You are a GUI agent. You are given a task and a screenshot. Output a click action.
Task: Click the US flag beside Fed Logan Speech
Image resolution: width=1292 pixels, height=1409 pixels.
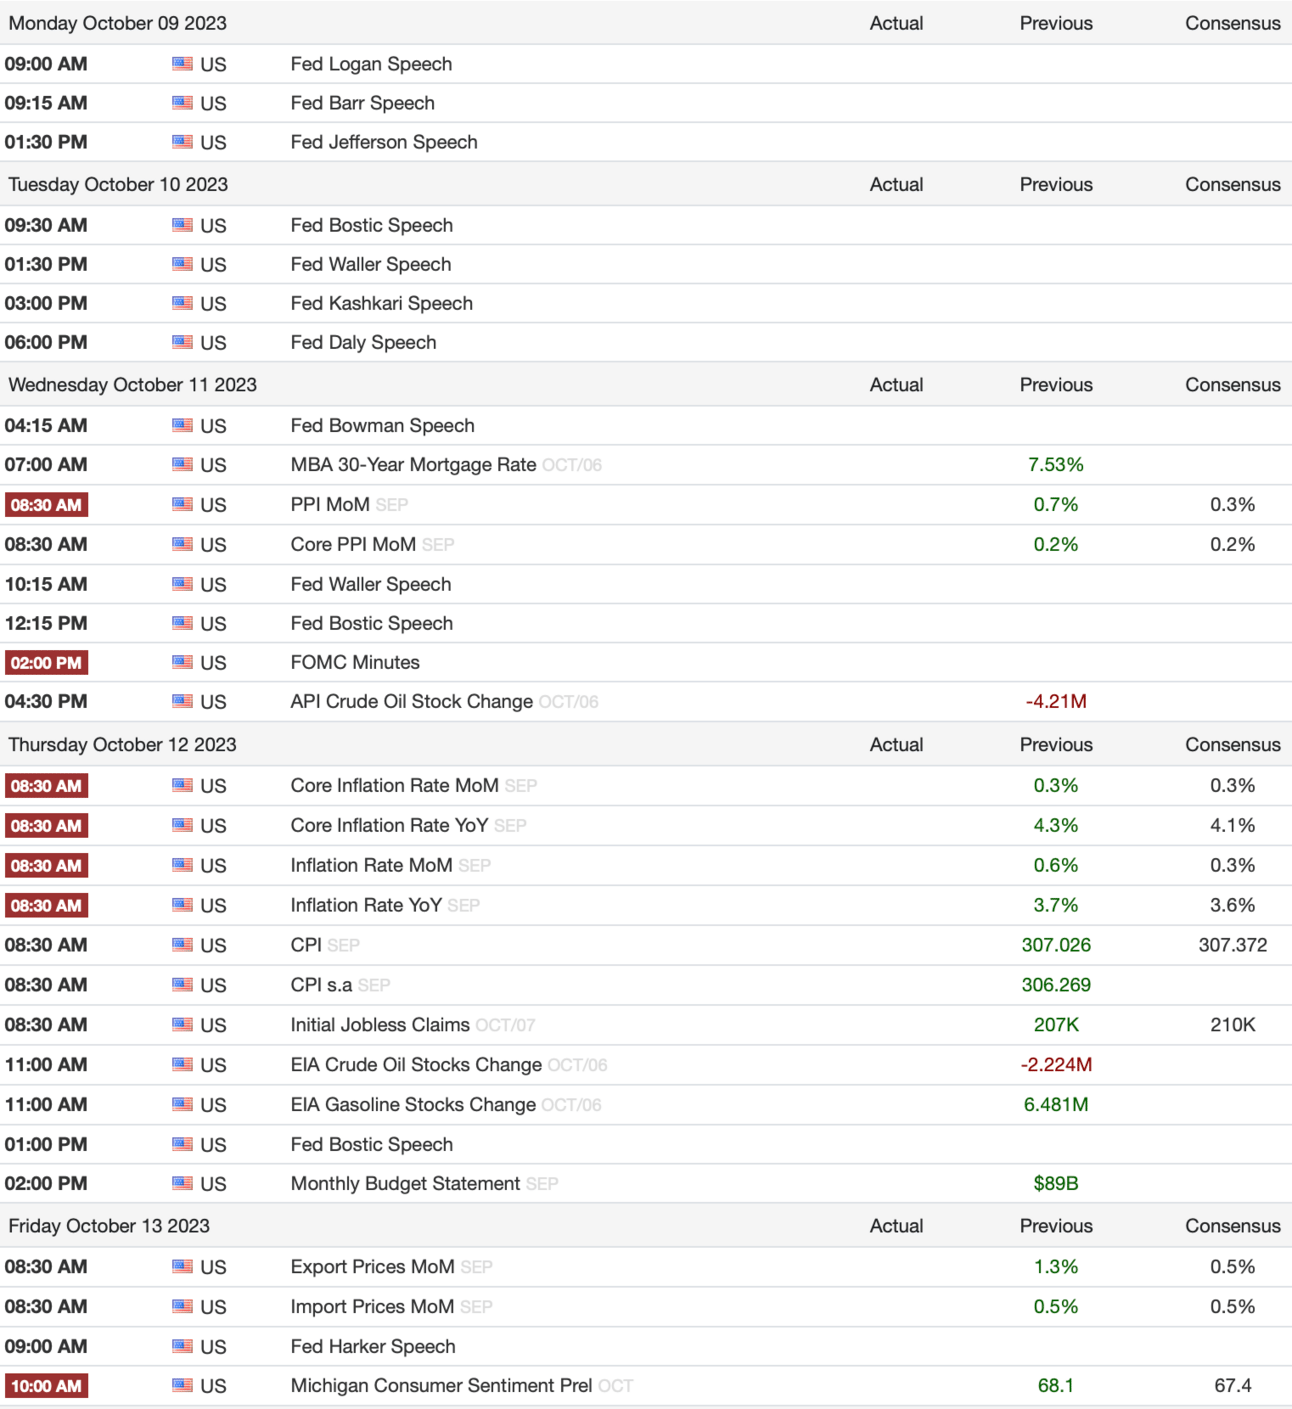(182, 64)
